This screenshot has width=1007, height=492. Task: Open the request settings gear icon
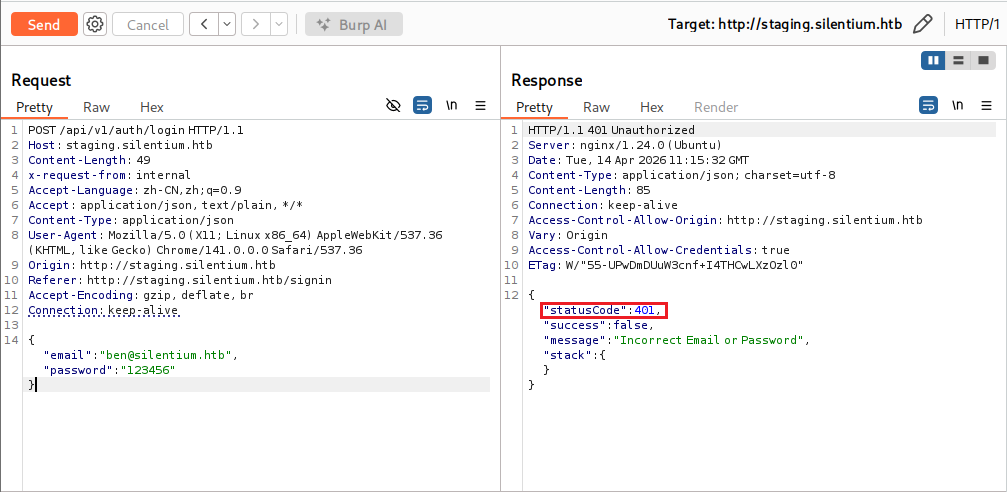pyautogui.click(x=95, y=24)
